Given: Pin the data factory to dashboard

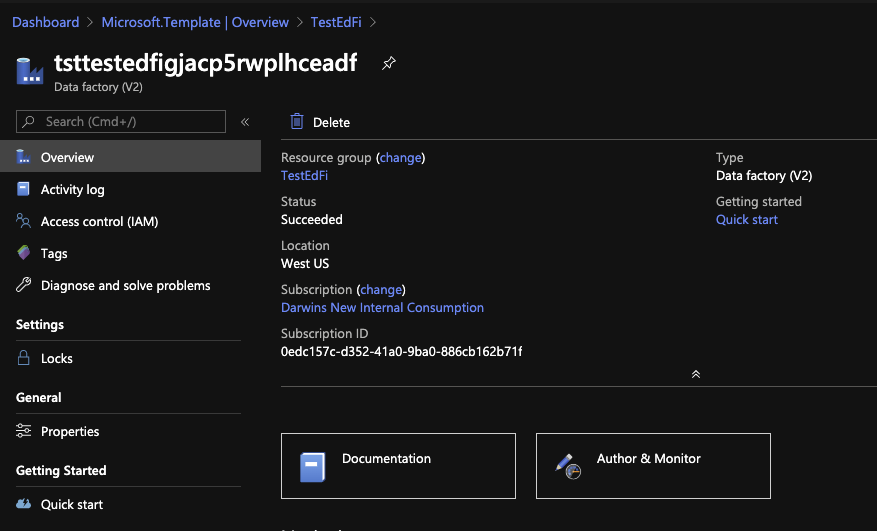Looking at the screenshot, I should 388,63.
